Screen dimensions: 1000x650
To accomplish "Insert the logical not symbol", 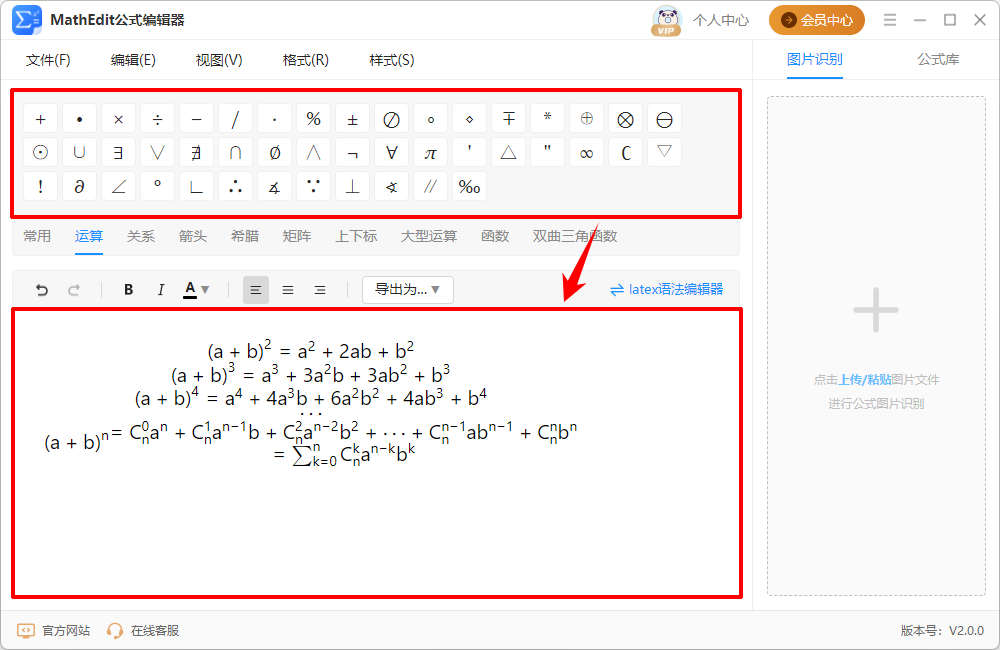I will [352, 153].
